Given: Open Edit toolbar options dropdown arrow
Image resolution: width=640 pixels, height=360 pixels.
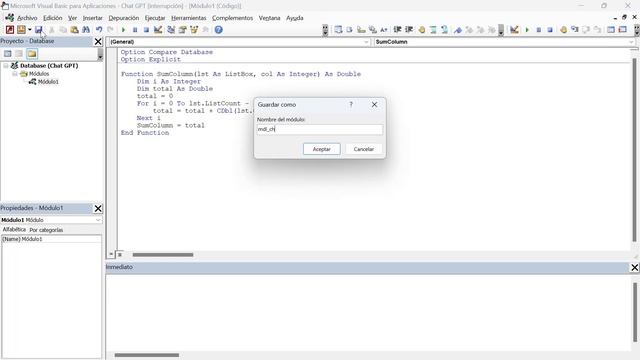Looking at the screenshot, I should (x=501, y=30).
